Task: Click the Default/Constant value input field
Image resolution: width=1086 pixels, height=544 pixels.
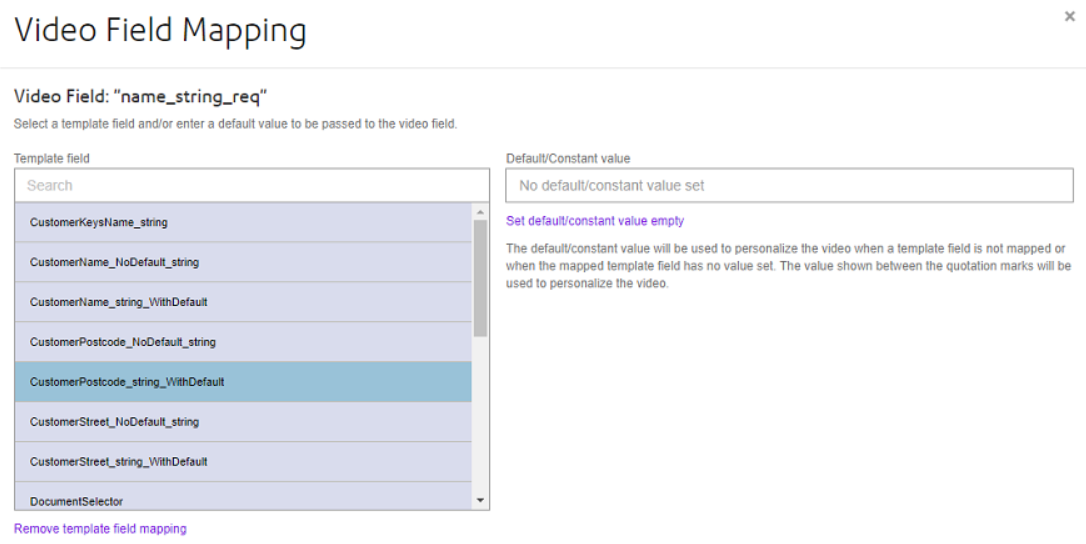Action: [x=790, y=185]
